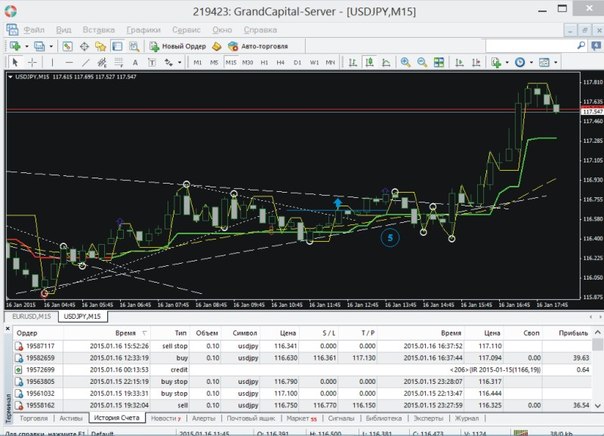The height and width of the screenshot is (436, 604).
Task: Toggle the Data Window crosshair-target icon
Action: pos(84,47)
